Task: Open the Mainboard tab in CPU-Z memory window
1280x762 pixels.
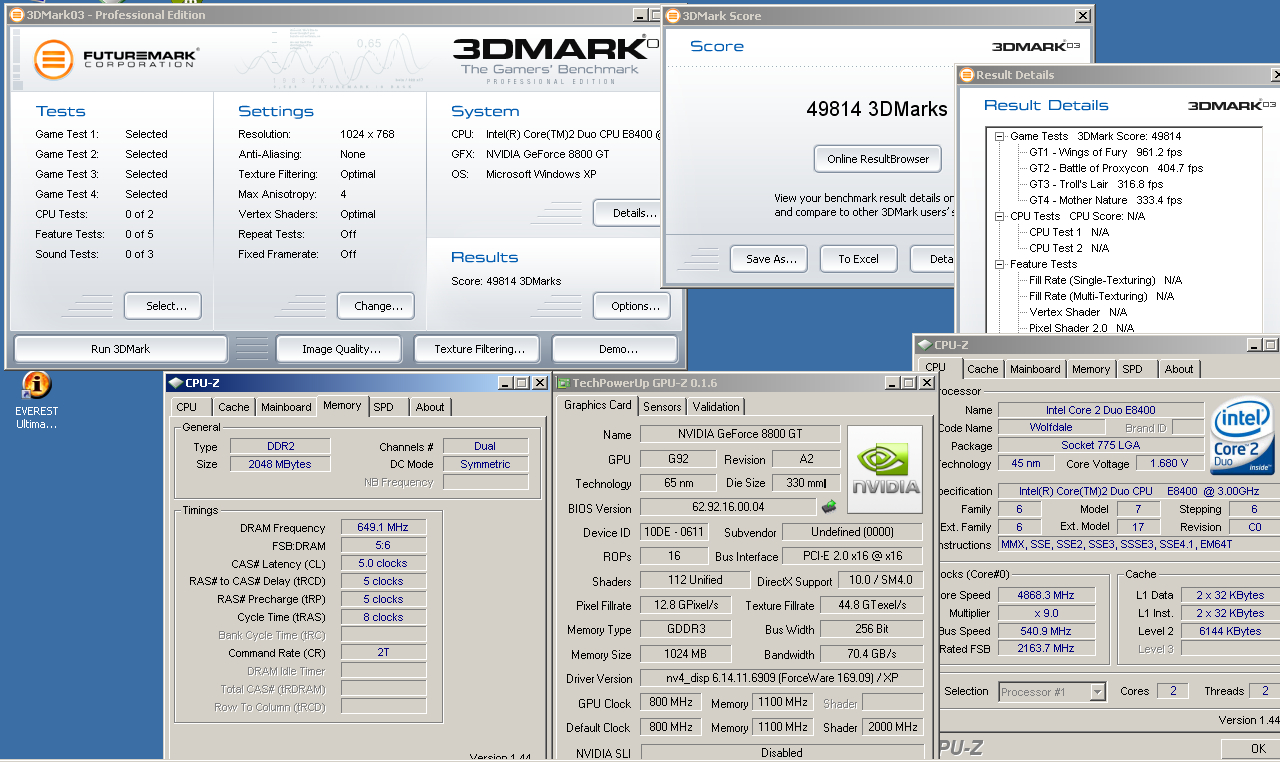Action: click(286, 407)
